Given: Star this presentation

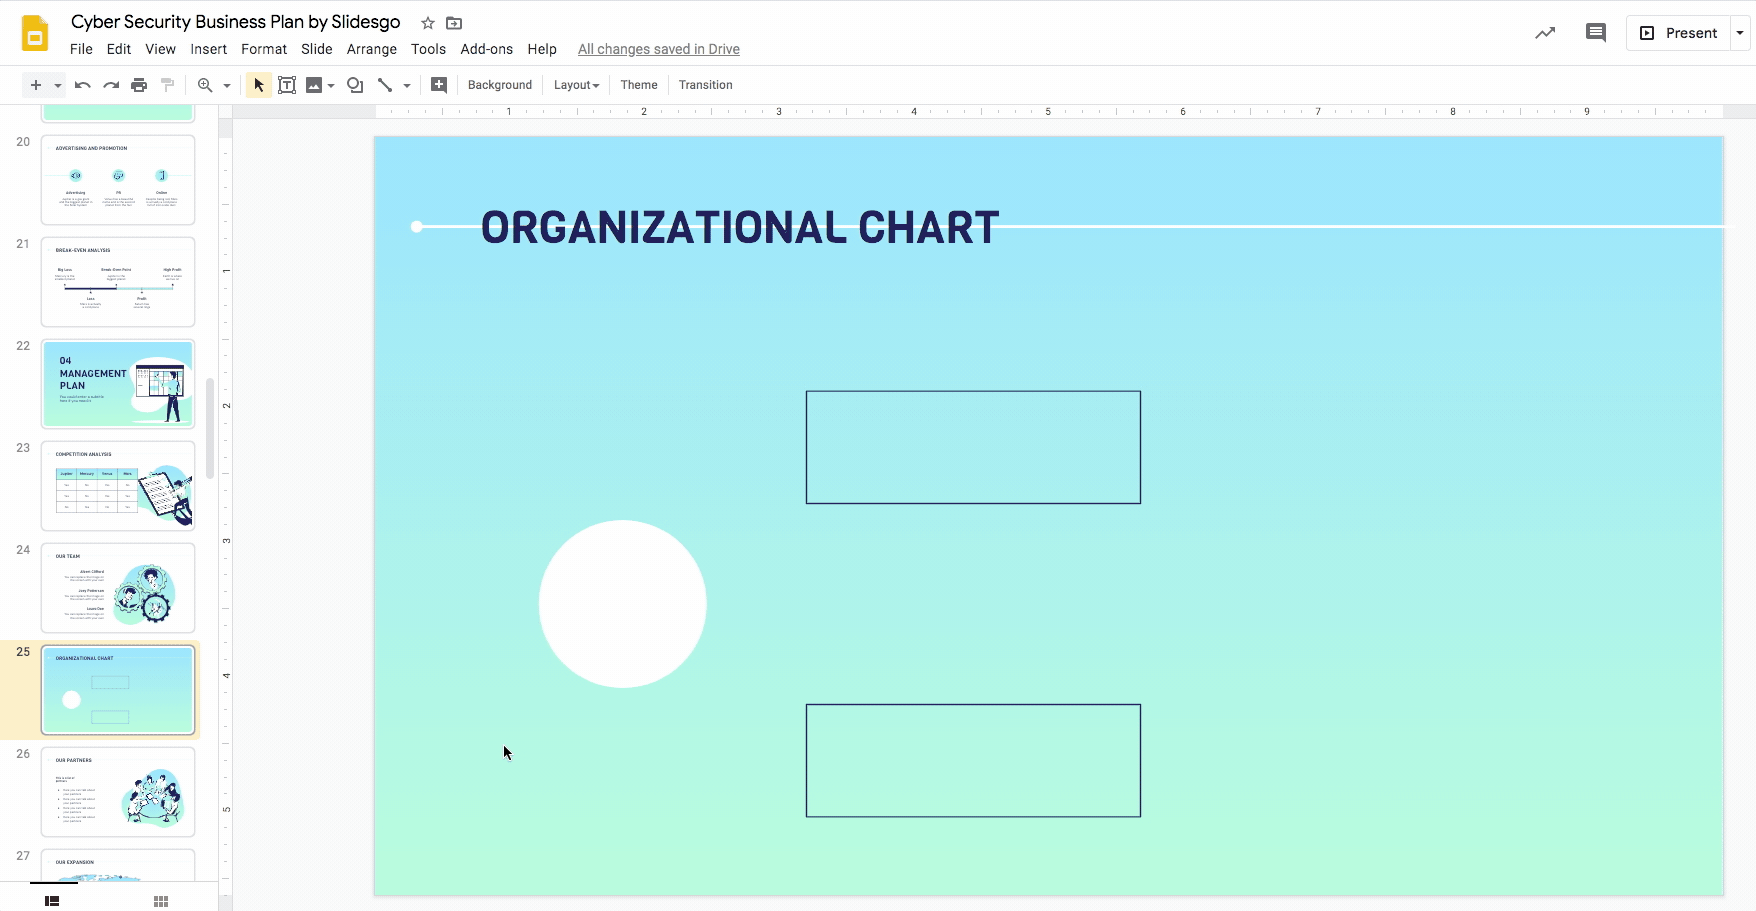Looking at the screenshot, I should point(427,22).
